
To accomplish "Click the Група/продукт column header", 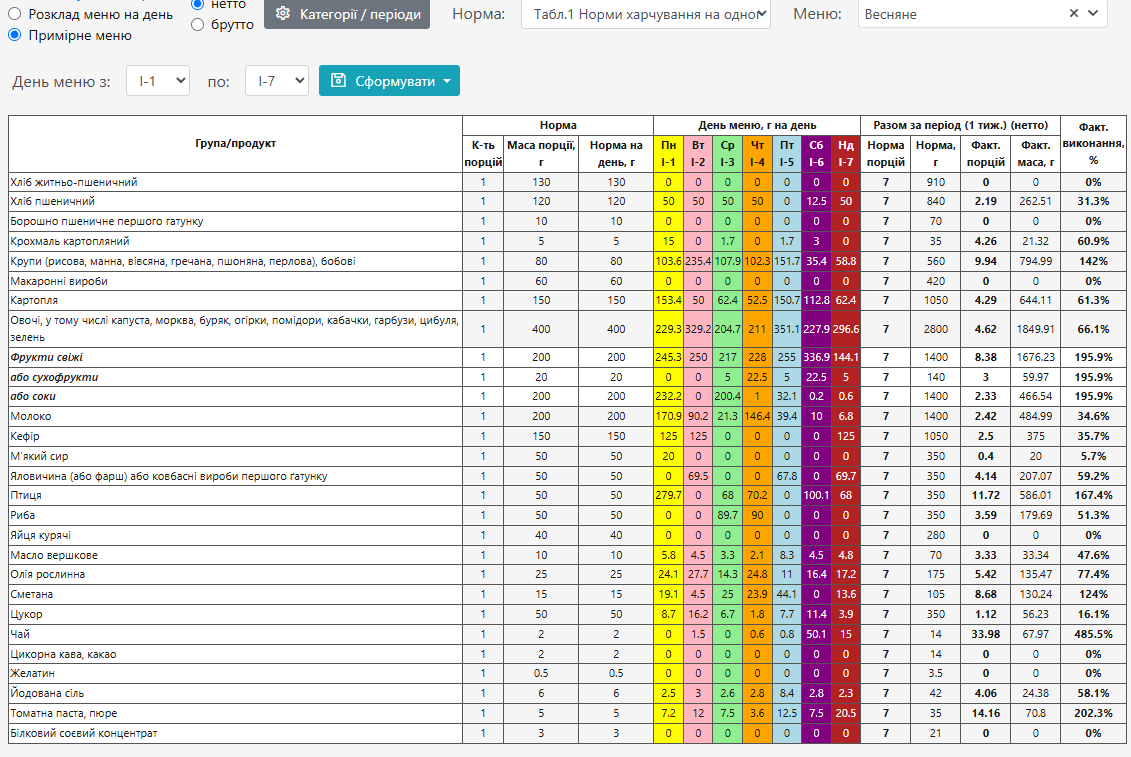I will click(235, 144).
